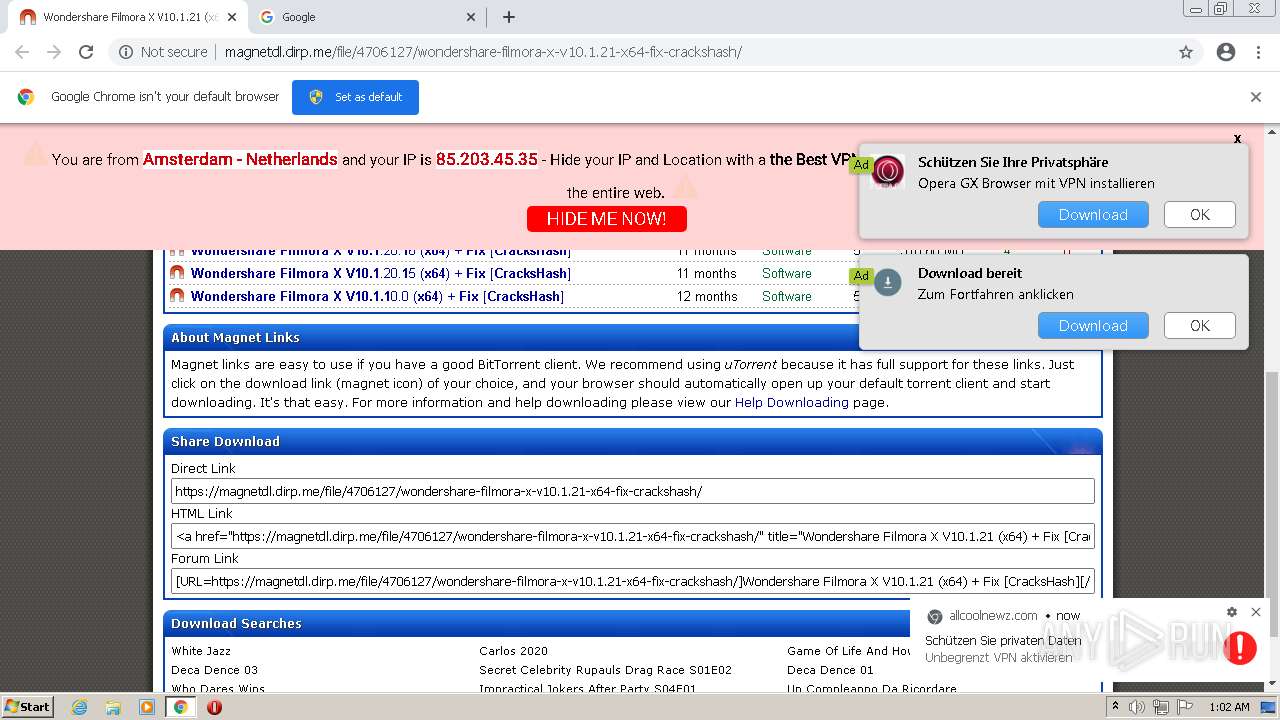Click the address bar URL

[483, 52]
